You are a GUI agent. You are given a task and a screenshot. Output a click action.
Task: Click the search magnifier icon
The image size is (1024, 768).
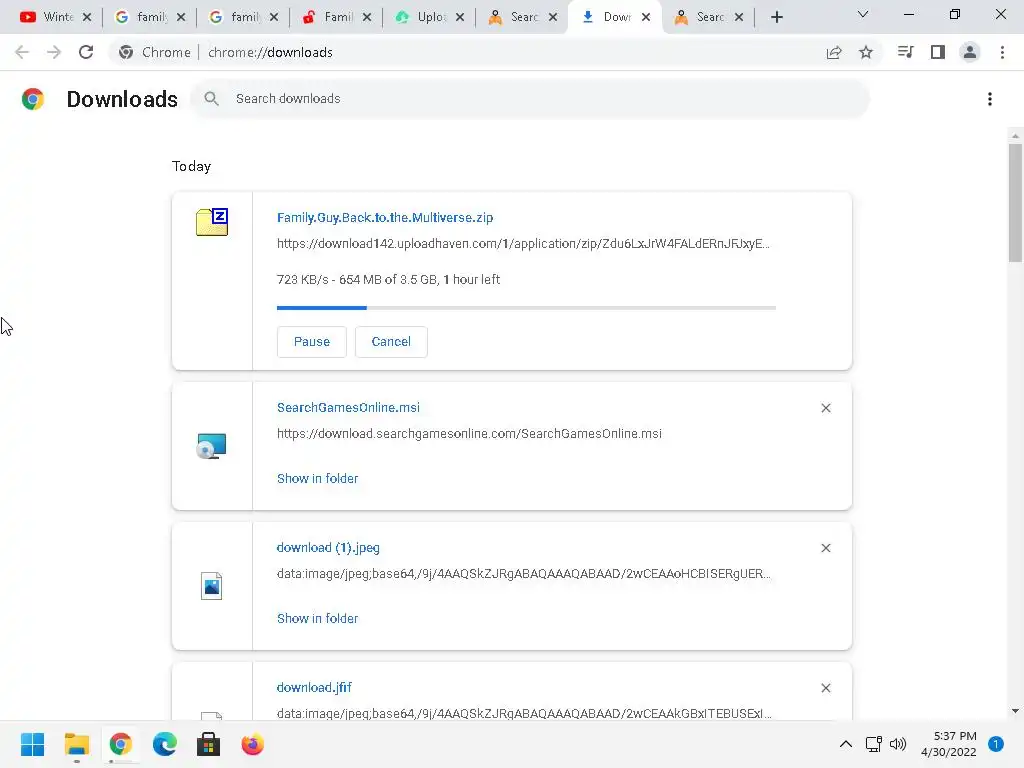[211, 99]
